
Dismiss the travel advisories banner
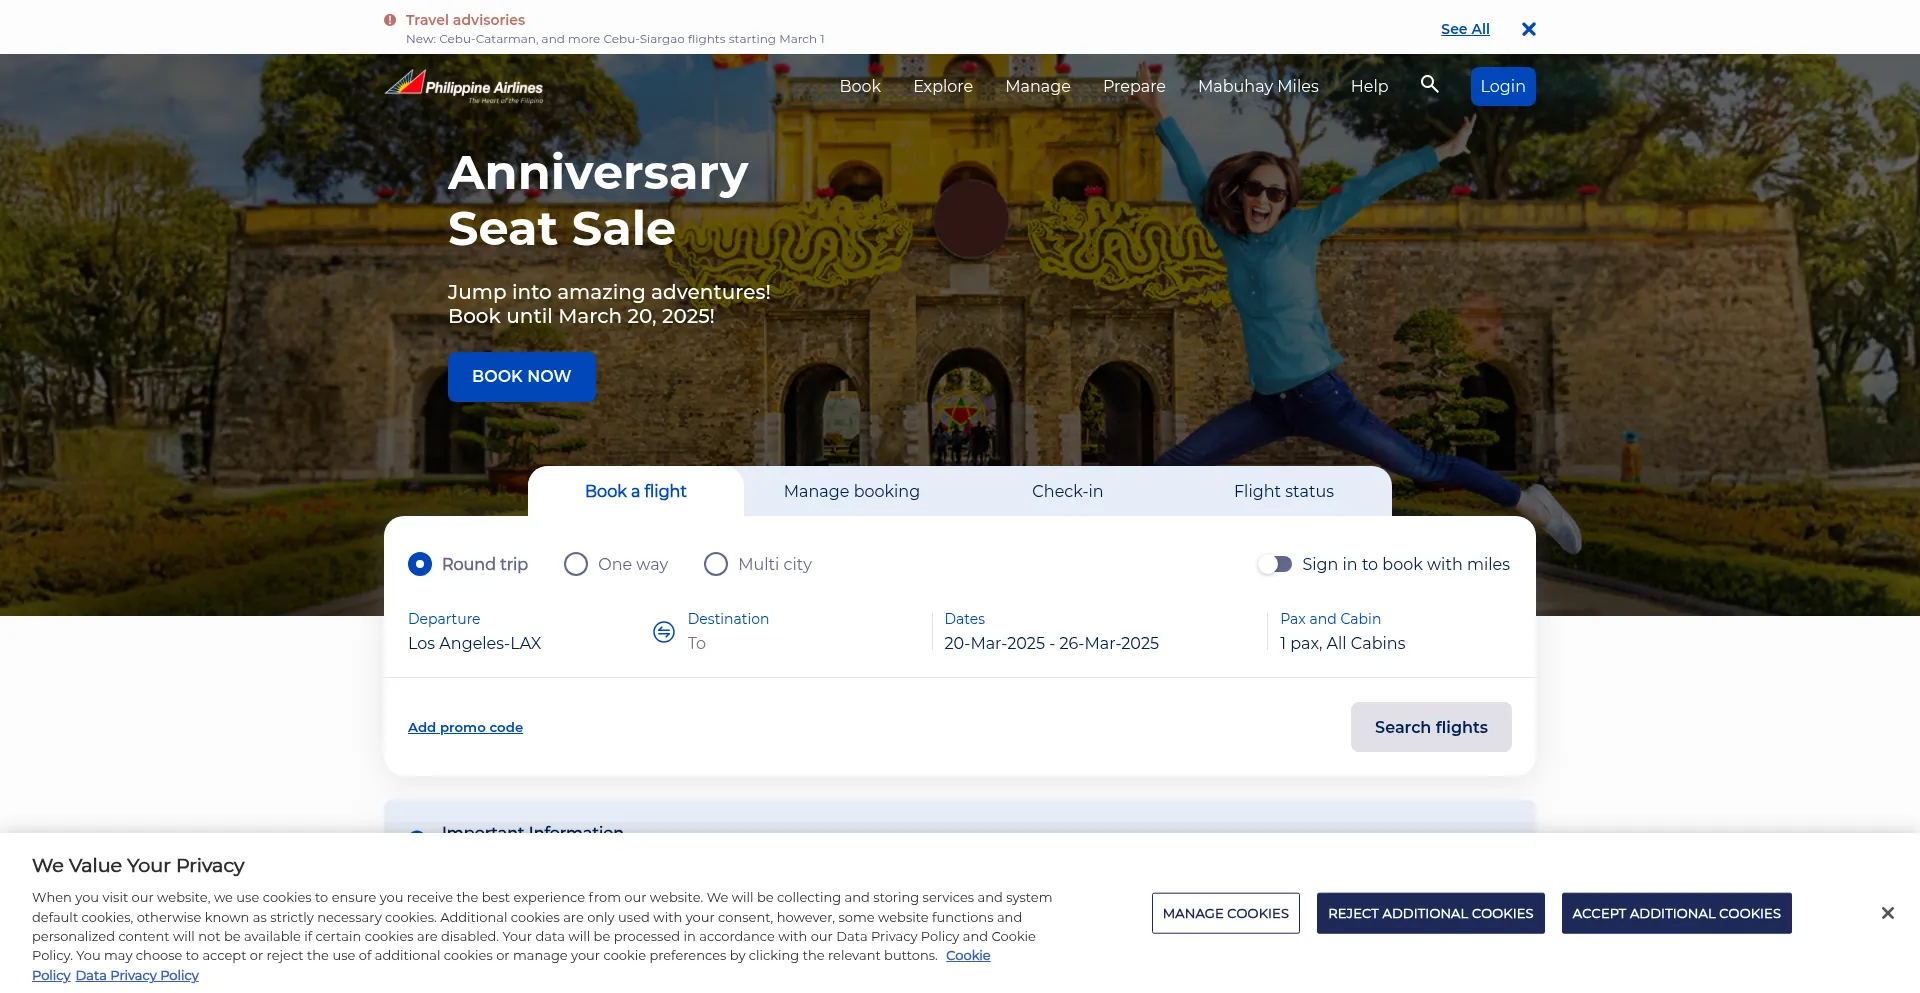1528,29
